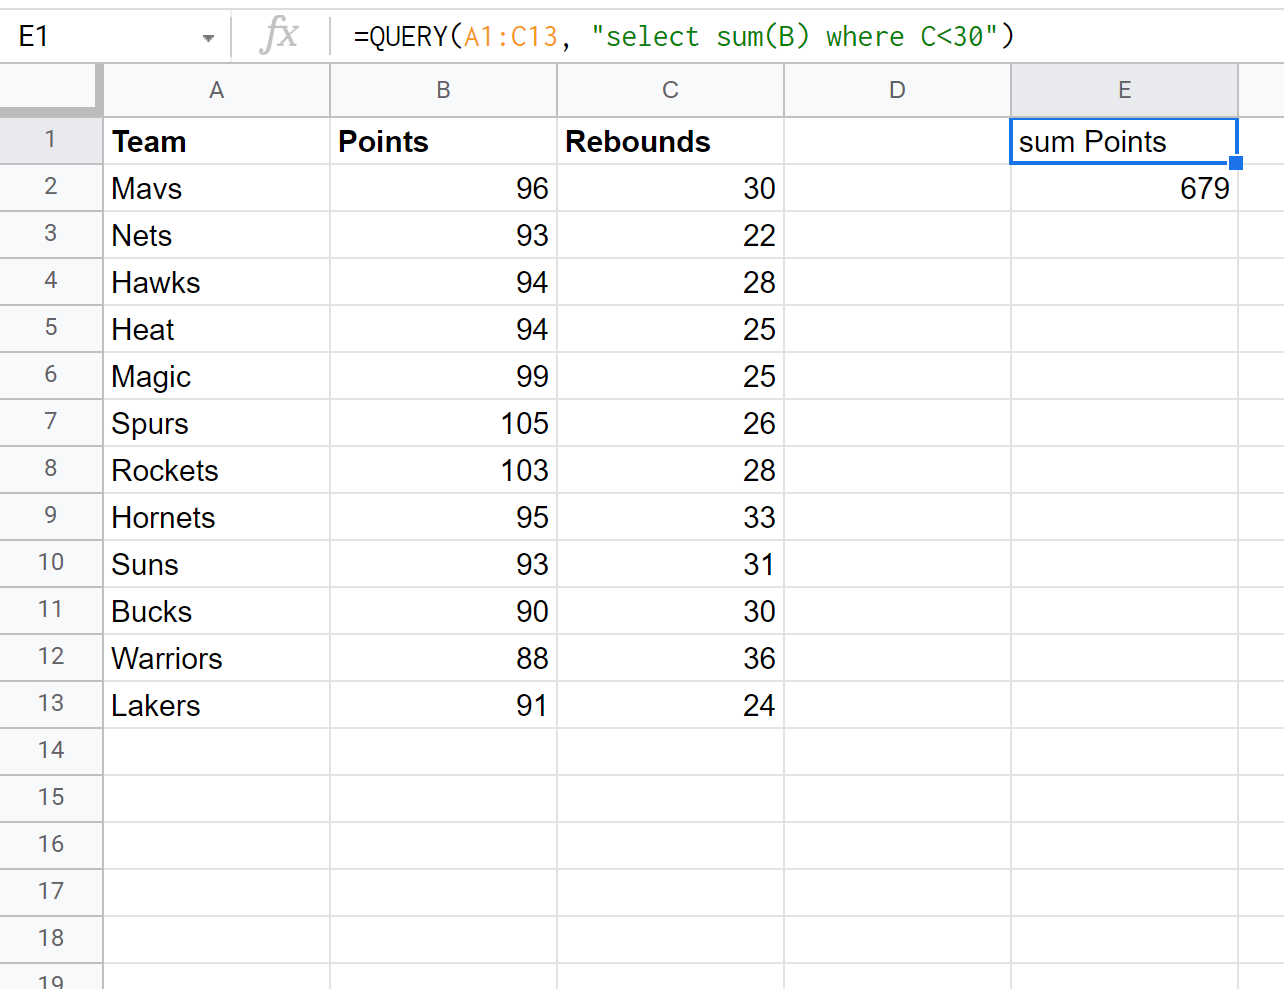Select the cell containing 679
Viewport: 1284px width, 989px height.
[1124, 188]
